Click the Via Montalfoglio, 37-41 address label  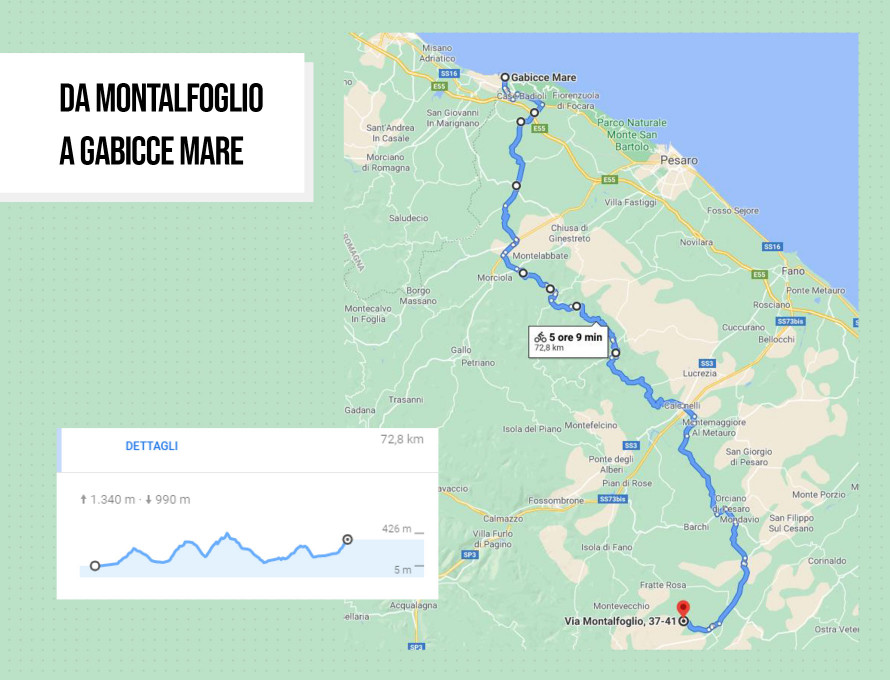point(620,621)
